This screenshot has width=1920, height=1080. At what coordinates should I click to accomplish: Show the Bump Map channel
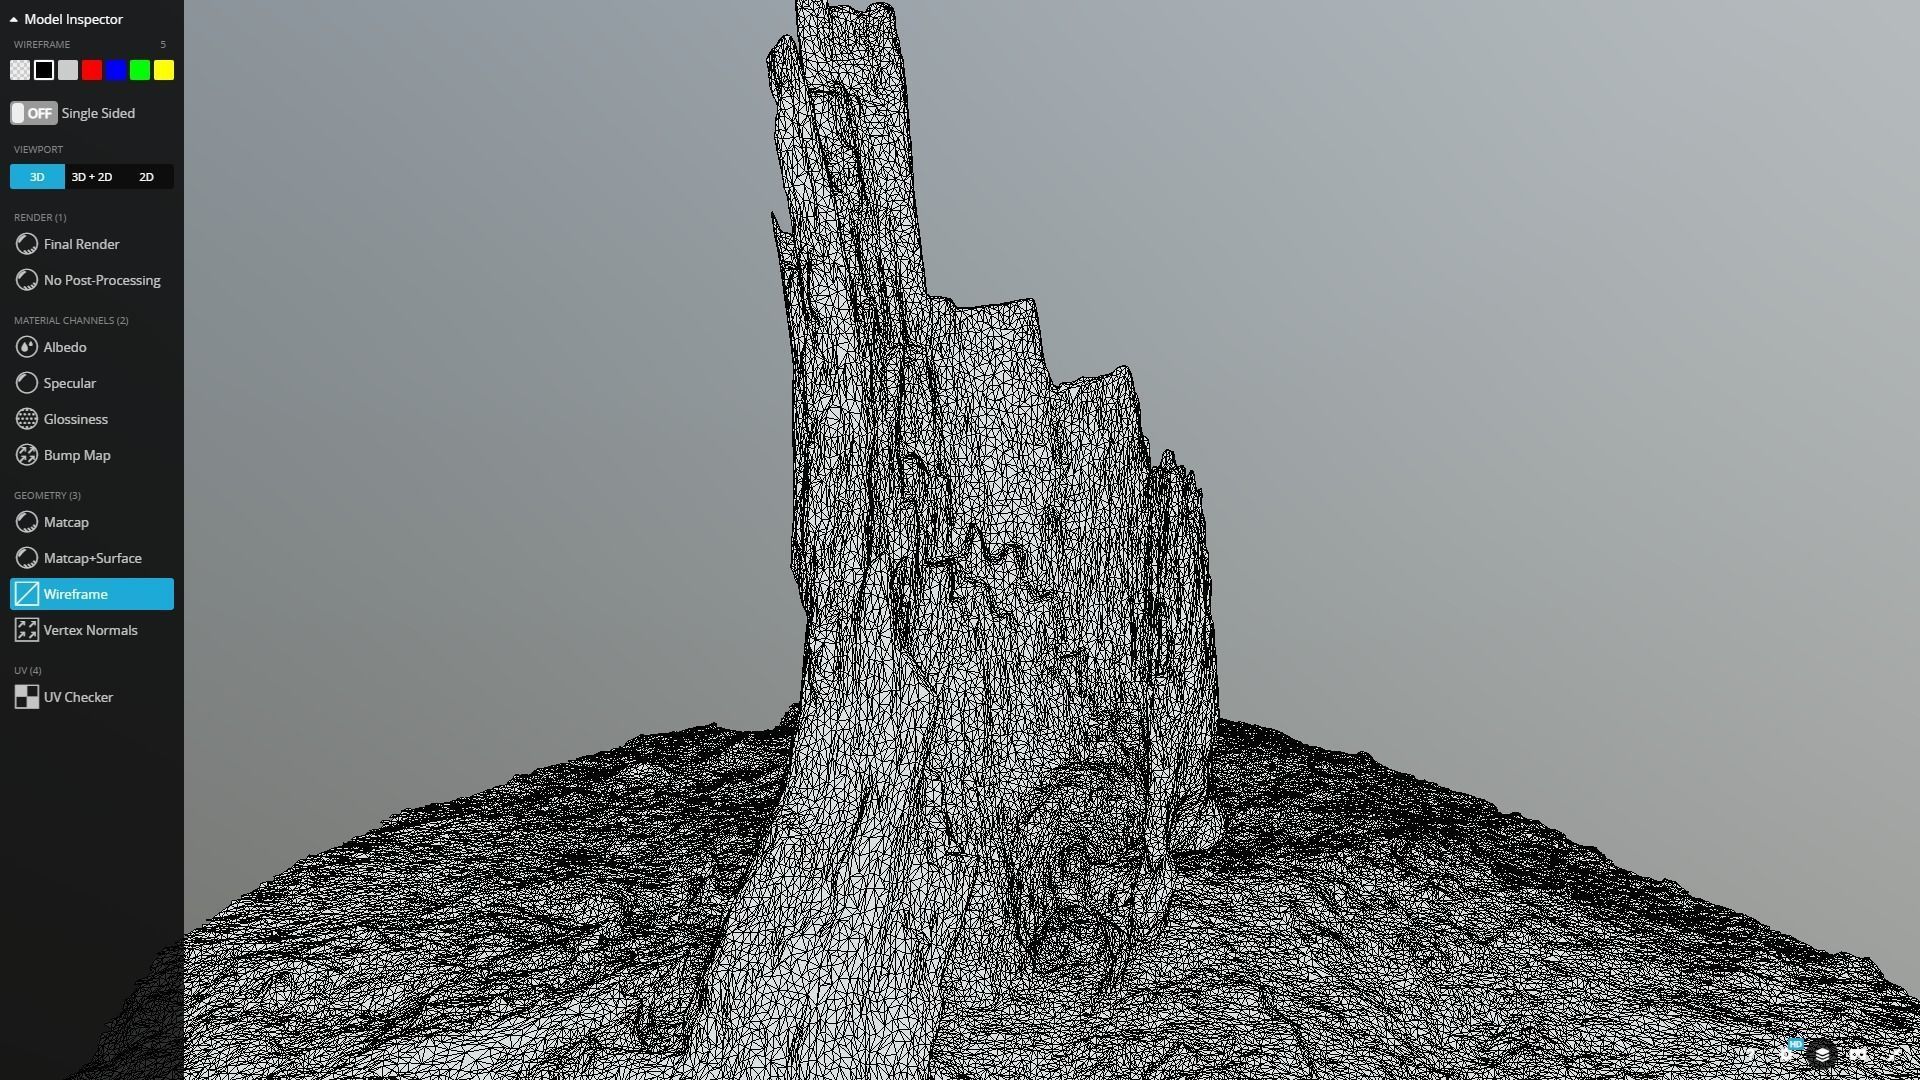(92, 455)
